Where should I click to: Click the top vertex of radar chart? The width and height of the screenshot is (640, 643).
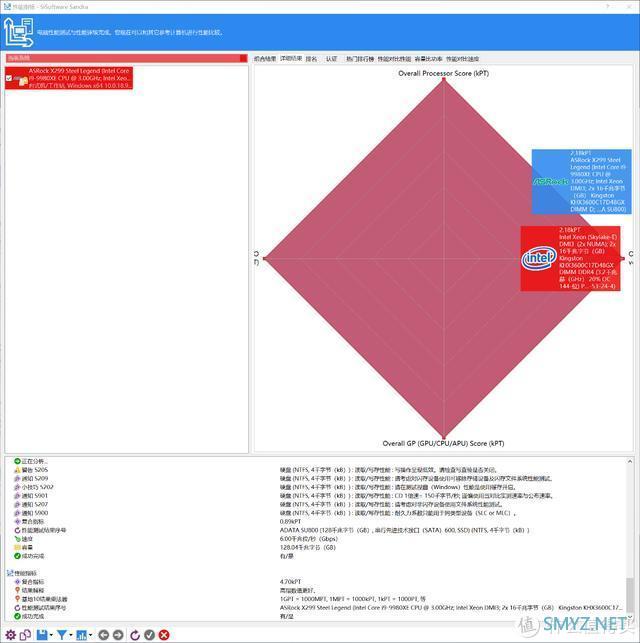click(443, 80)
